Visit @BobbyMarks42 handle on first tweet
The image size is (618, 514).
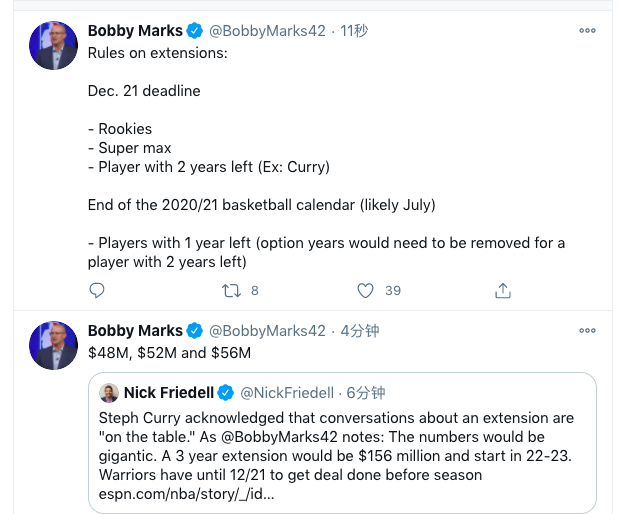pyautogui.click(x=267, y=31)
